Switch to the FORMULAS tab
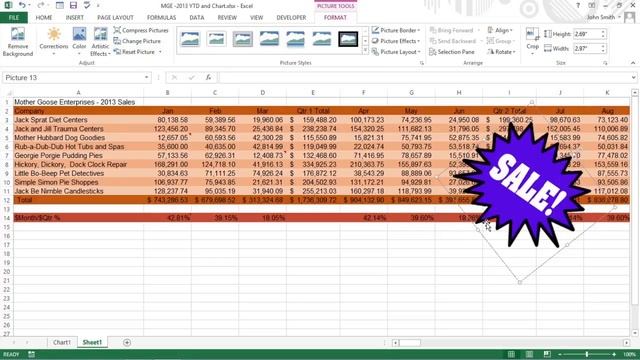This screenshot has height=360, width=640. tap(162, 18)
